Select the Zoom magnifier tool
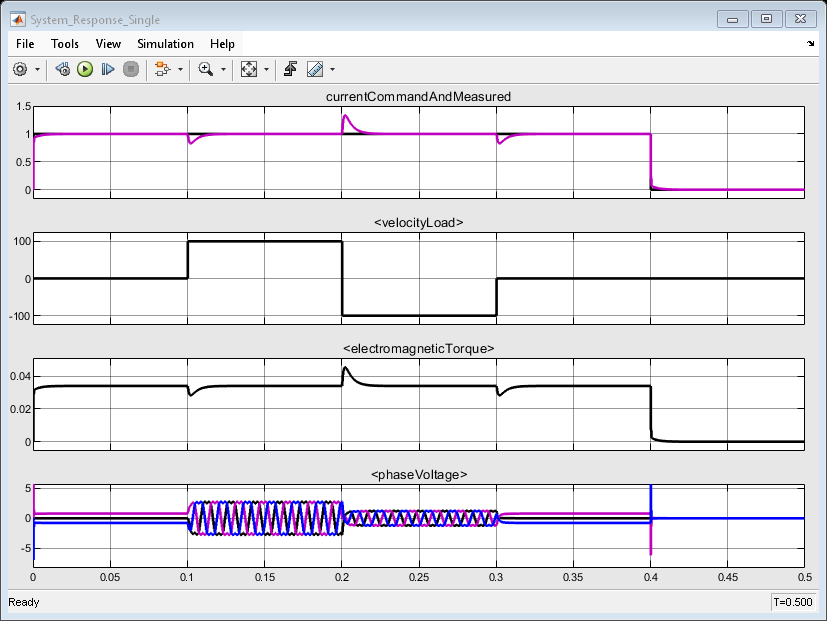The image size is (827, 621). click(x=205, y=69)
